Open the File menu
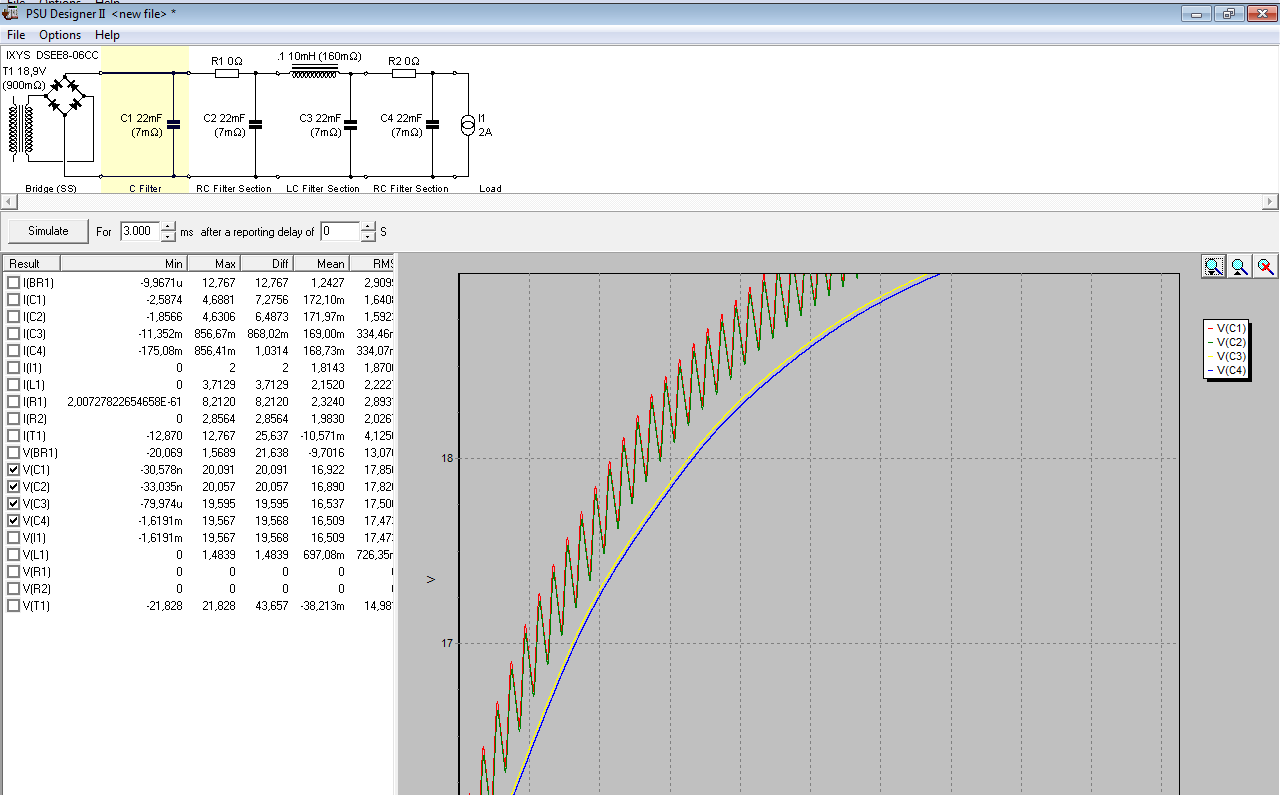This screenshot has width=1280, height=795. (x=16, y=35)
